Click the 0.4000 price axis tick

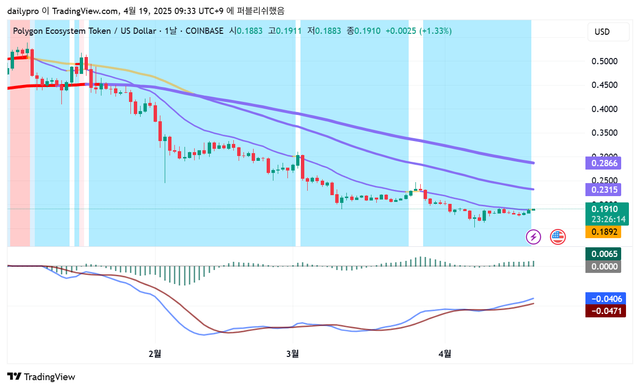(604, 109)
